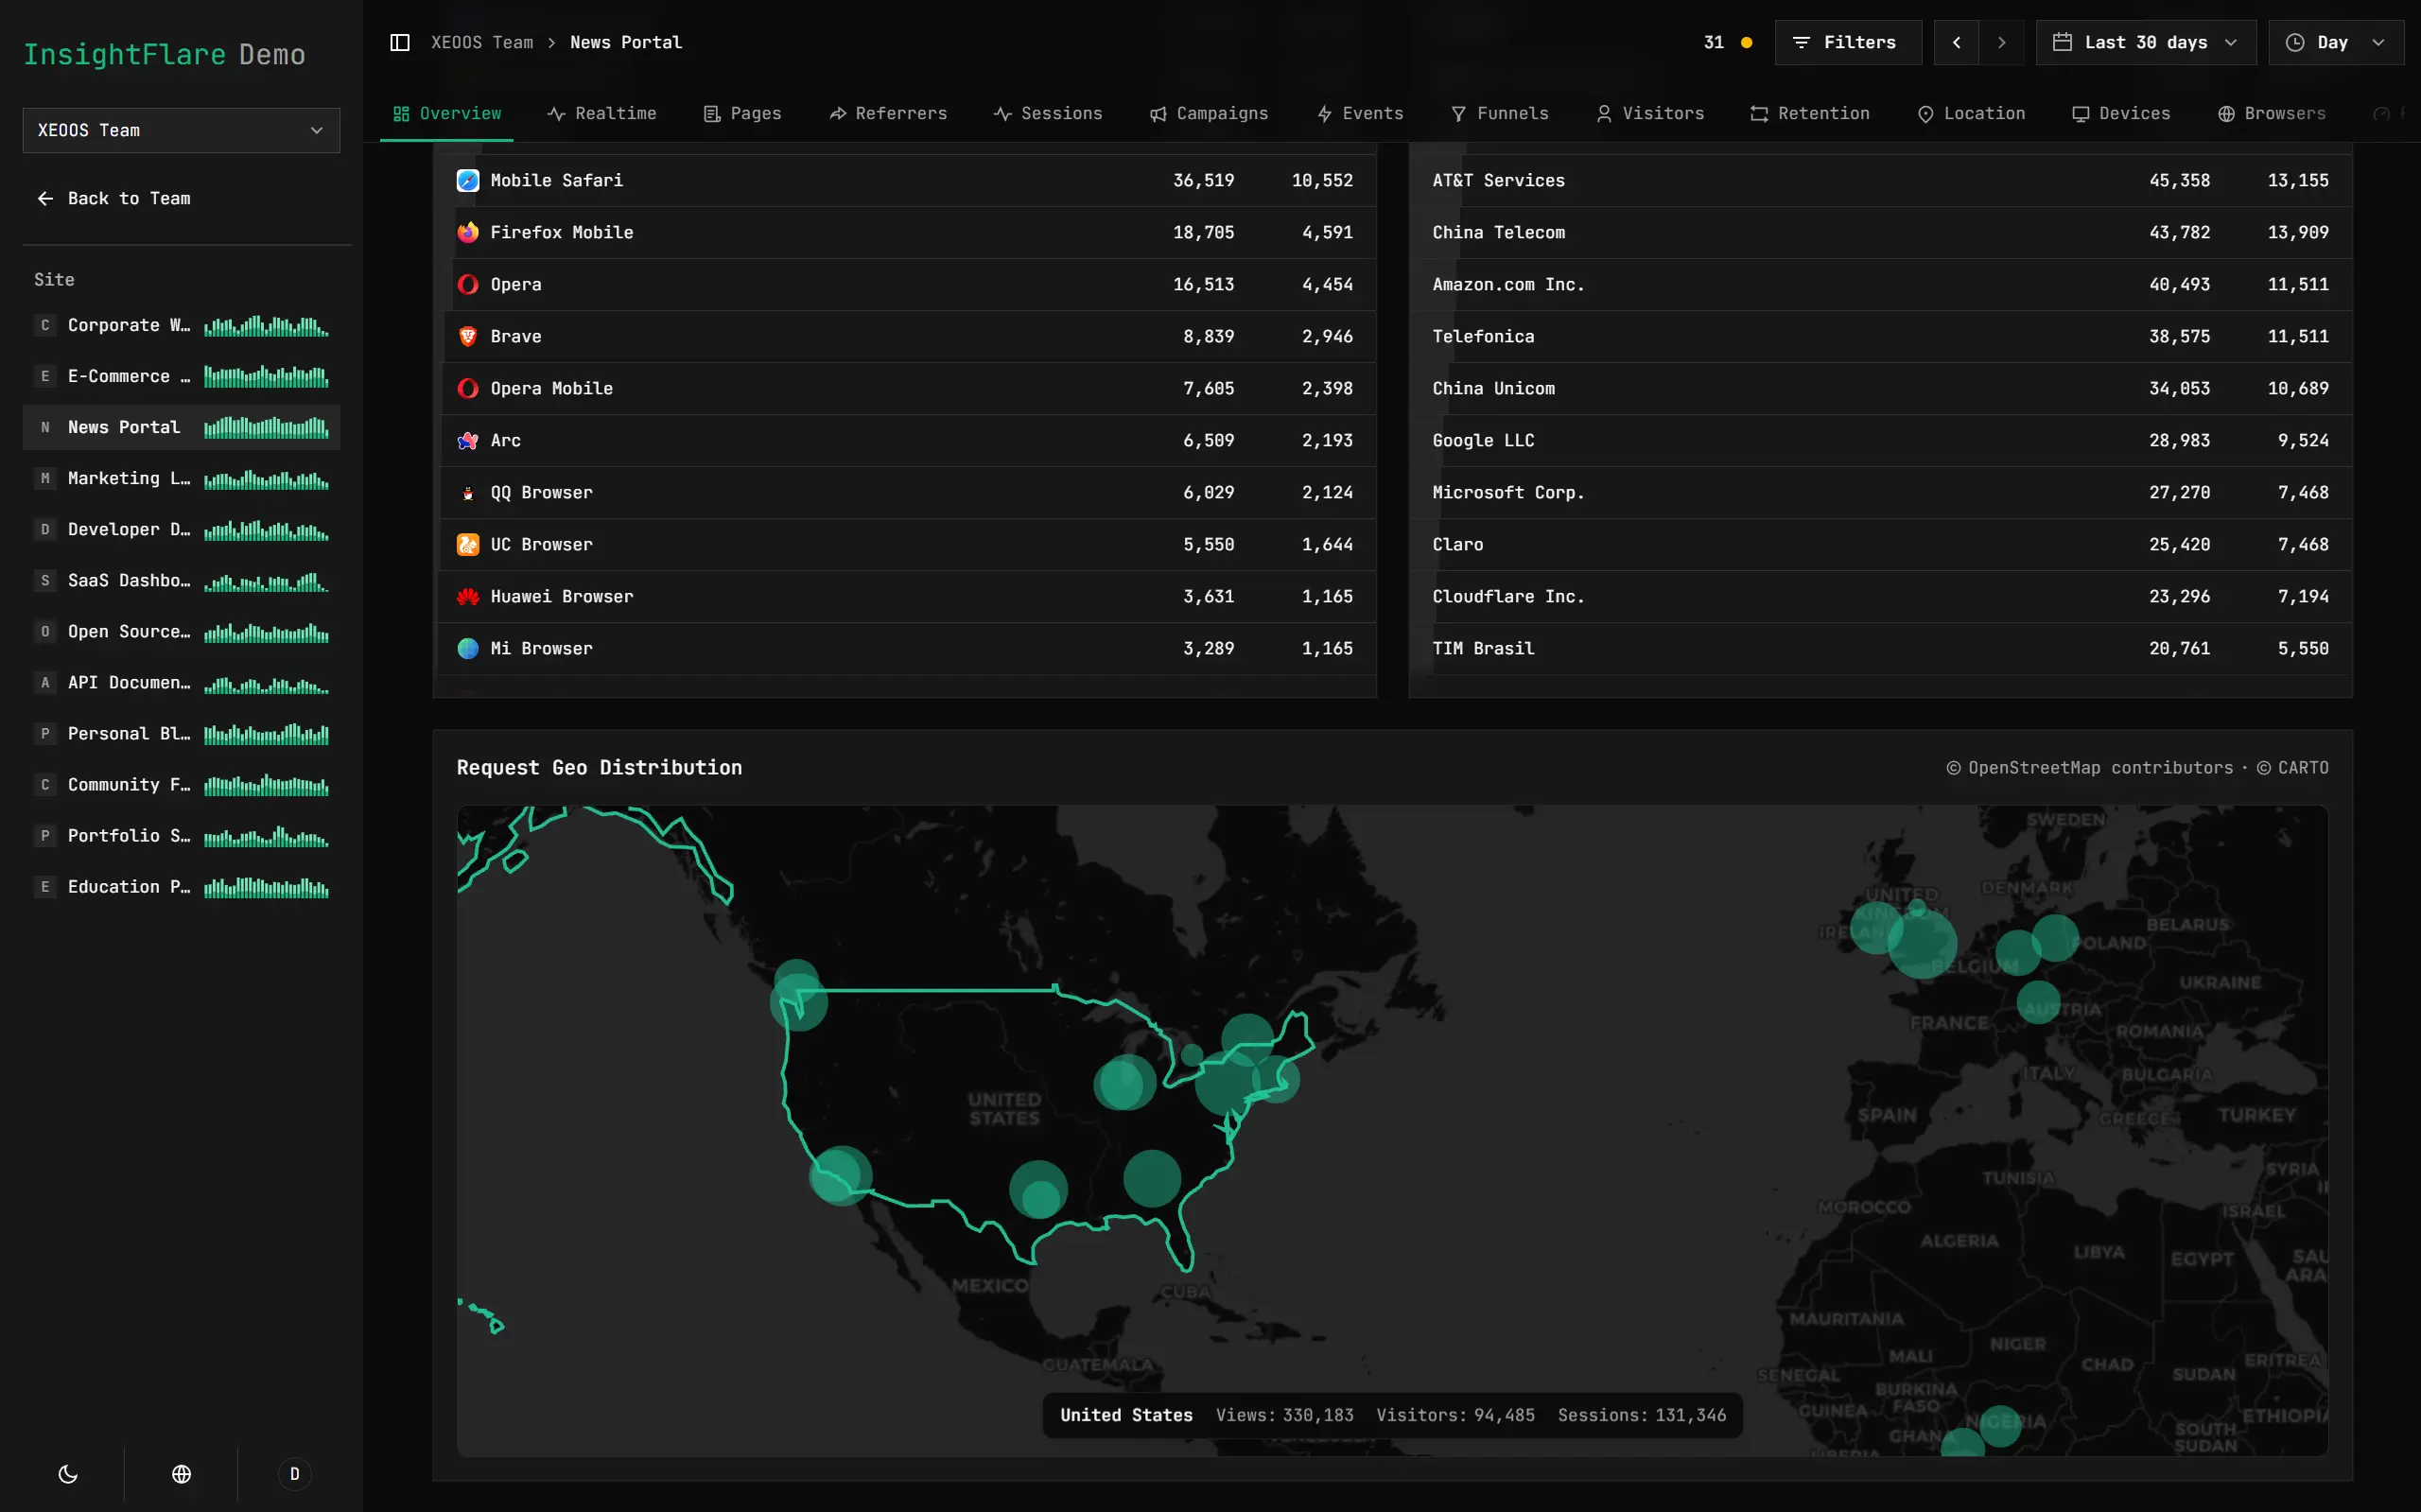This screenshot has width=2421, height=1512.
Task: Click the Amazon.com Inc. row
Action: point(1880,284)
